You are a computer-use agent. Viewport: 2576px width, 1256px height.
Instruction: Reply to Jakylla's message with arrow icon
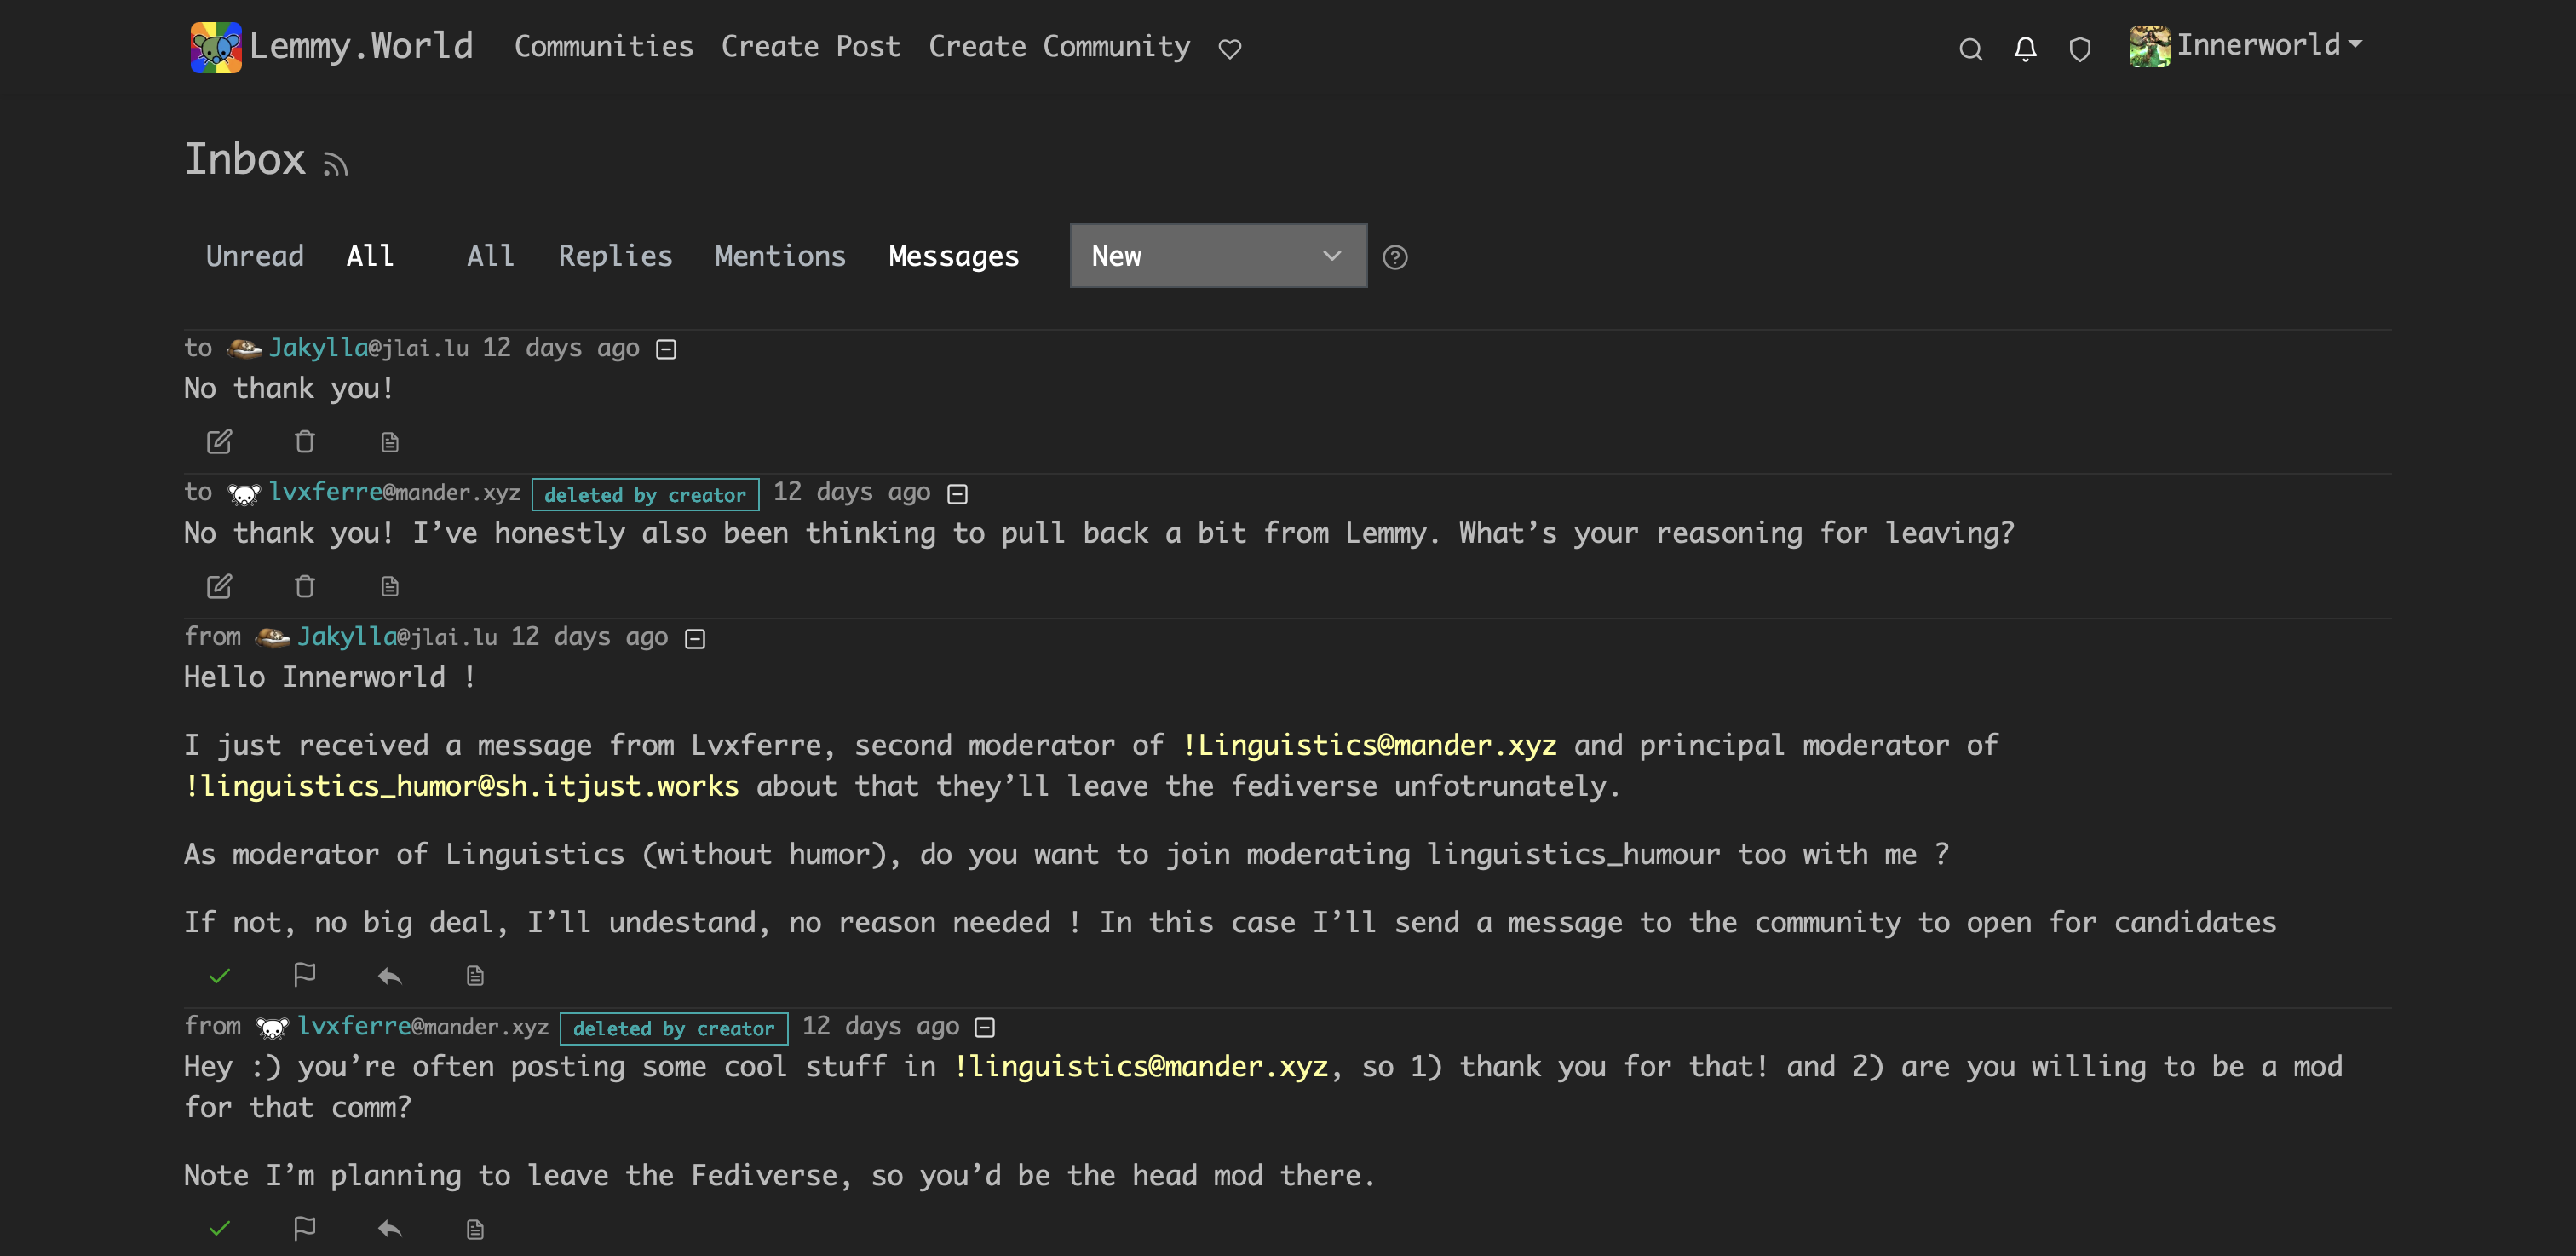pos(390,975)
